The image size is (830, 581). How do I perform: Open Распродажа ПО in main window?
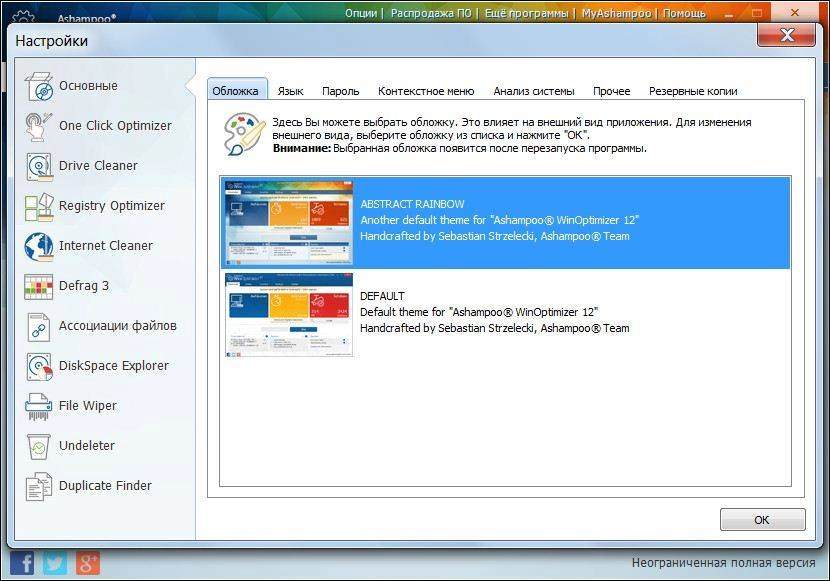click(431, 13)
